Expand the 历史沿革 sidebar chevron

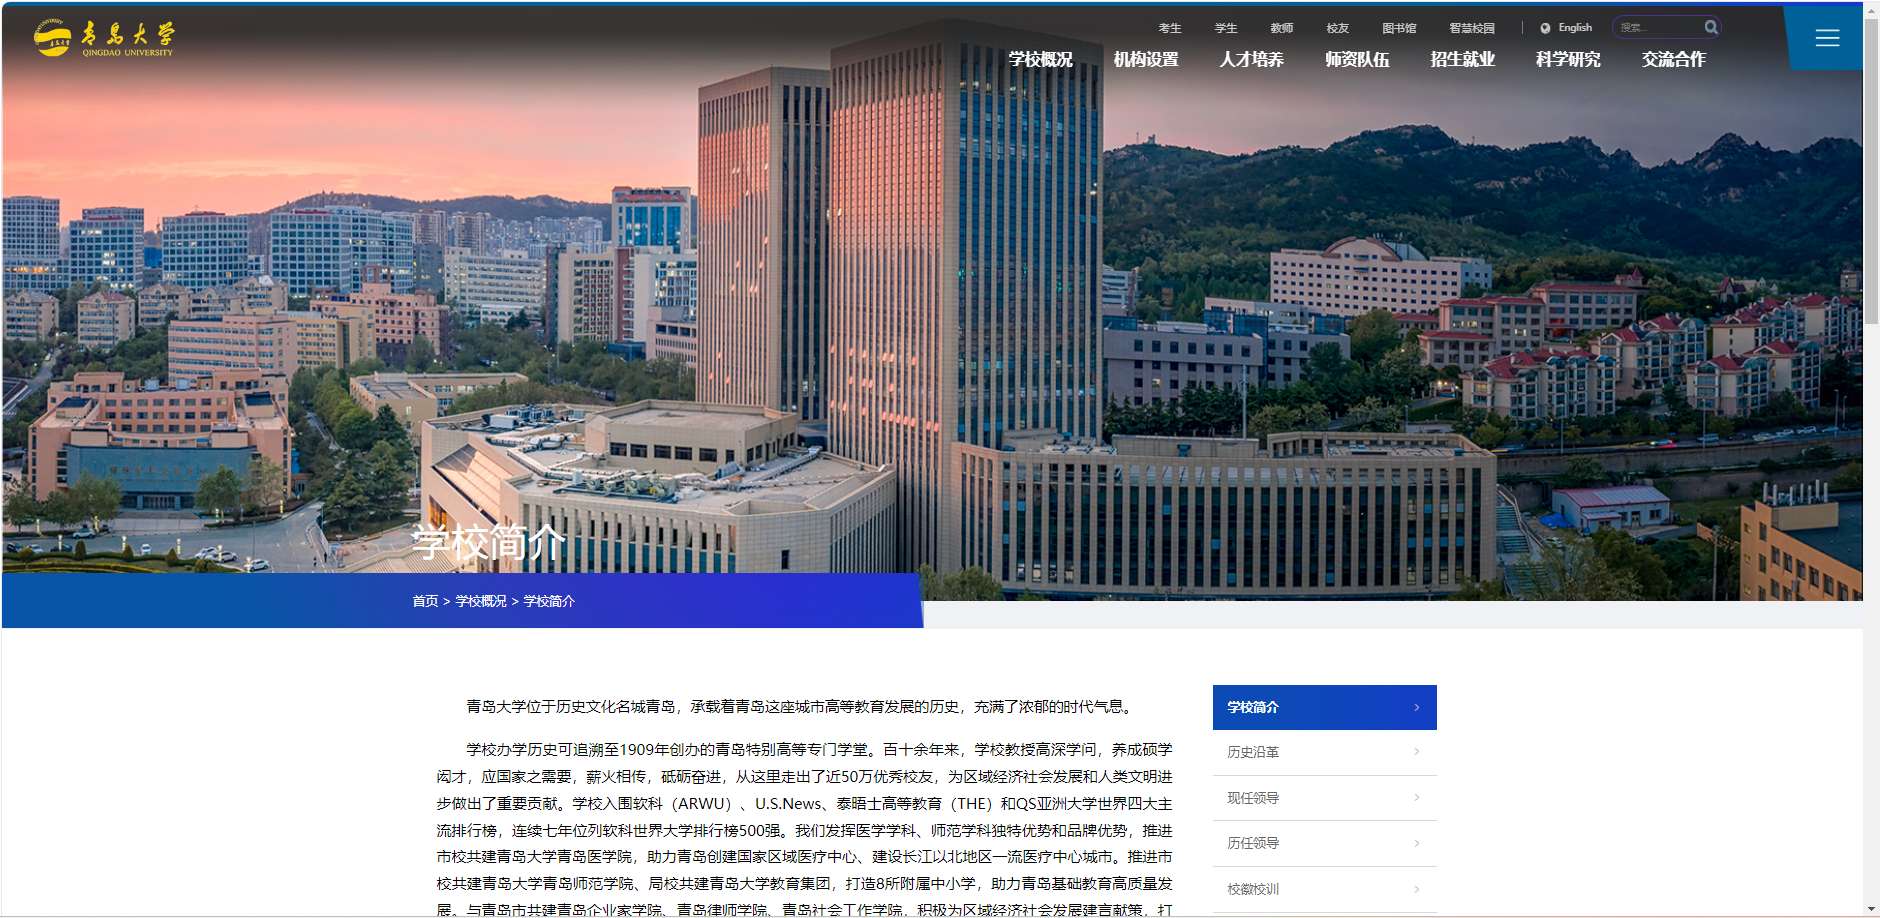pyautogui.click(x=1416, y=752)
